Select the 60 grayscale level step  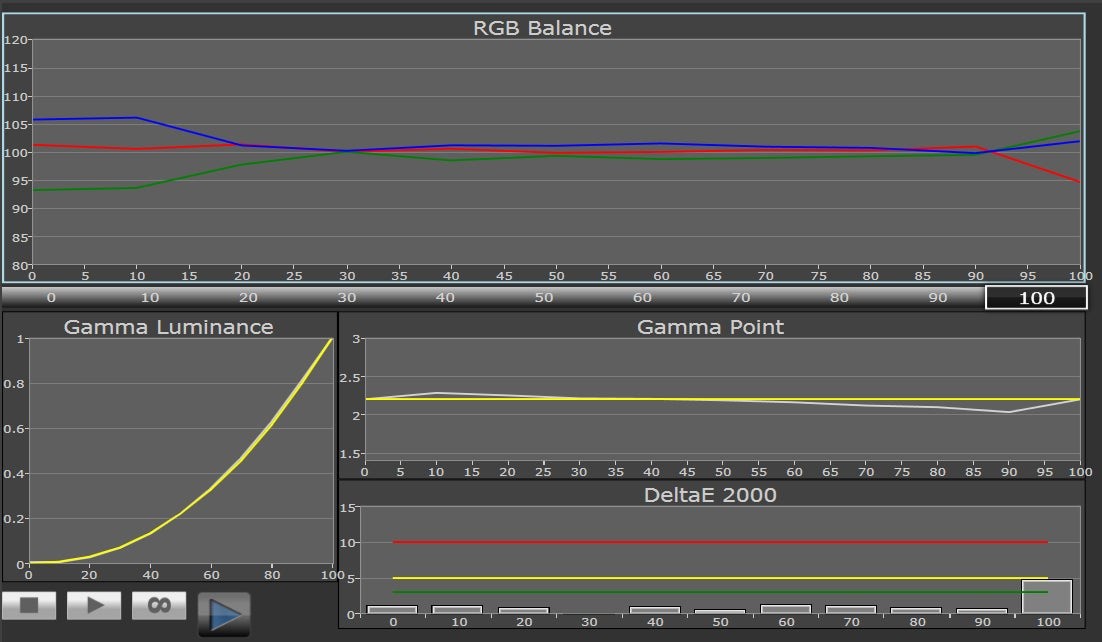(x=642, y=298)
